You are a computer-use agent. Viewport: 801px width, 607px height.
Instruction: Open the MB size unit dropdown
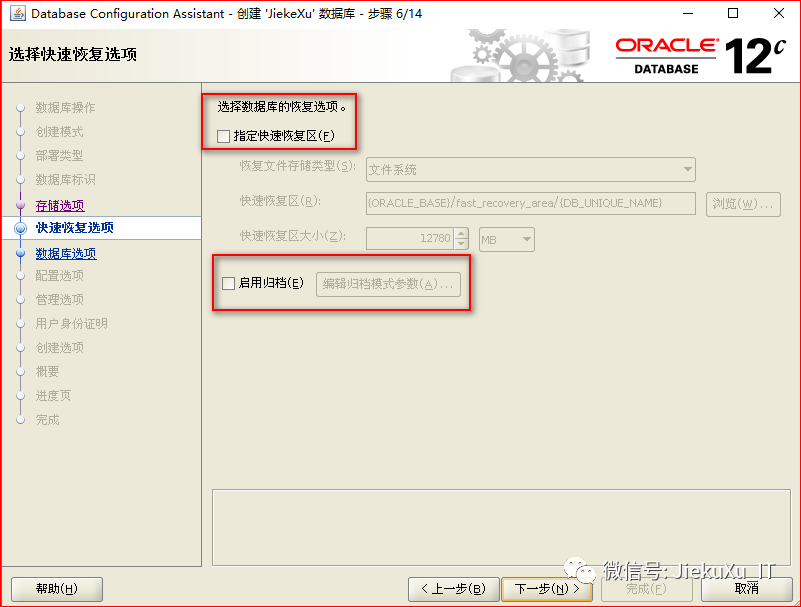(507, 240)
